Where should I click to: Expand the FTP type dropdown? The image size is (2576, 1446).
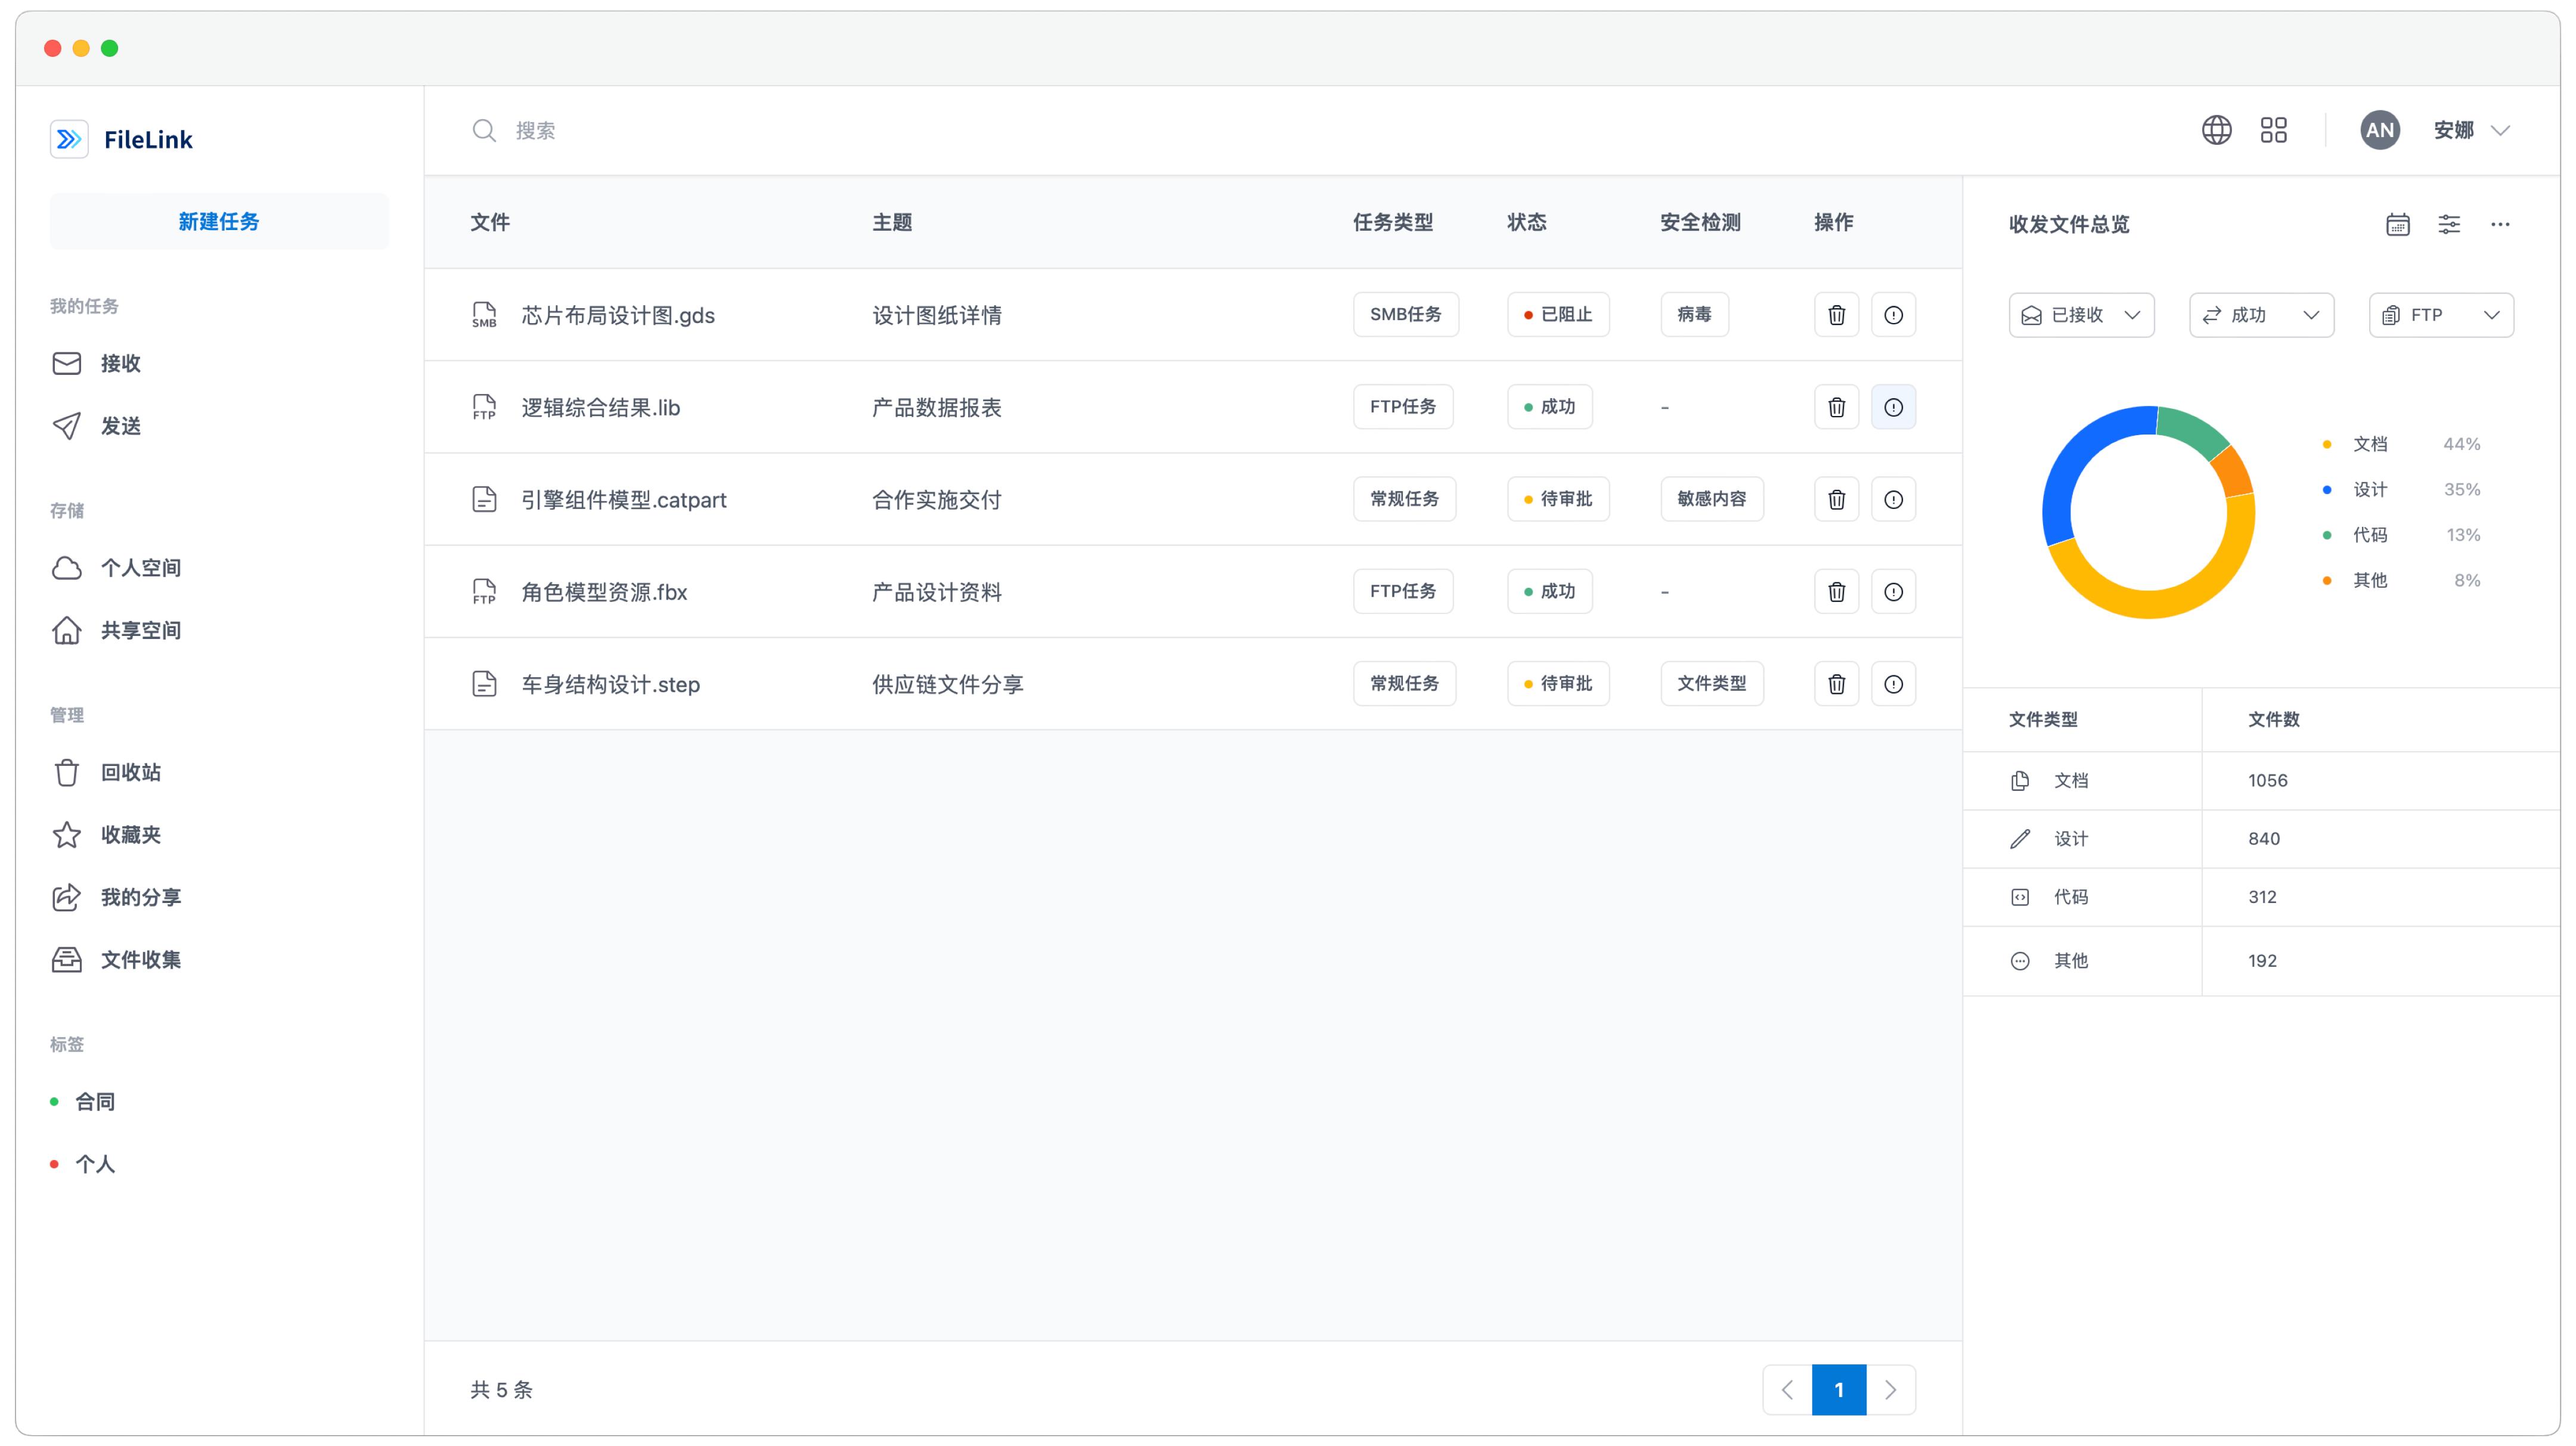pos(2441,315)
